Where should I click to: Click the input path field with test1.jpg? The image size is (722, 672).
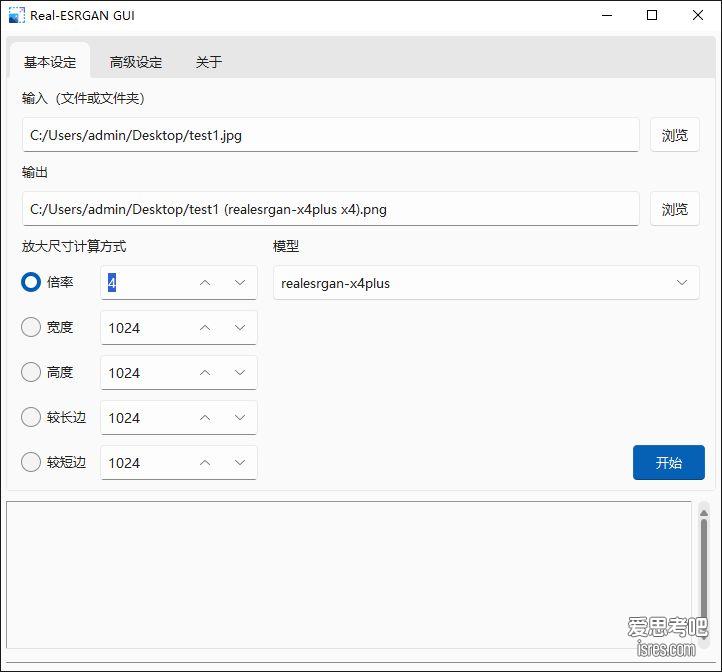(x=330, y=135)
